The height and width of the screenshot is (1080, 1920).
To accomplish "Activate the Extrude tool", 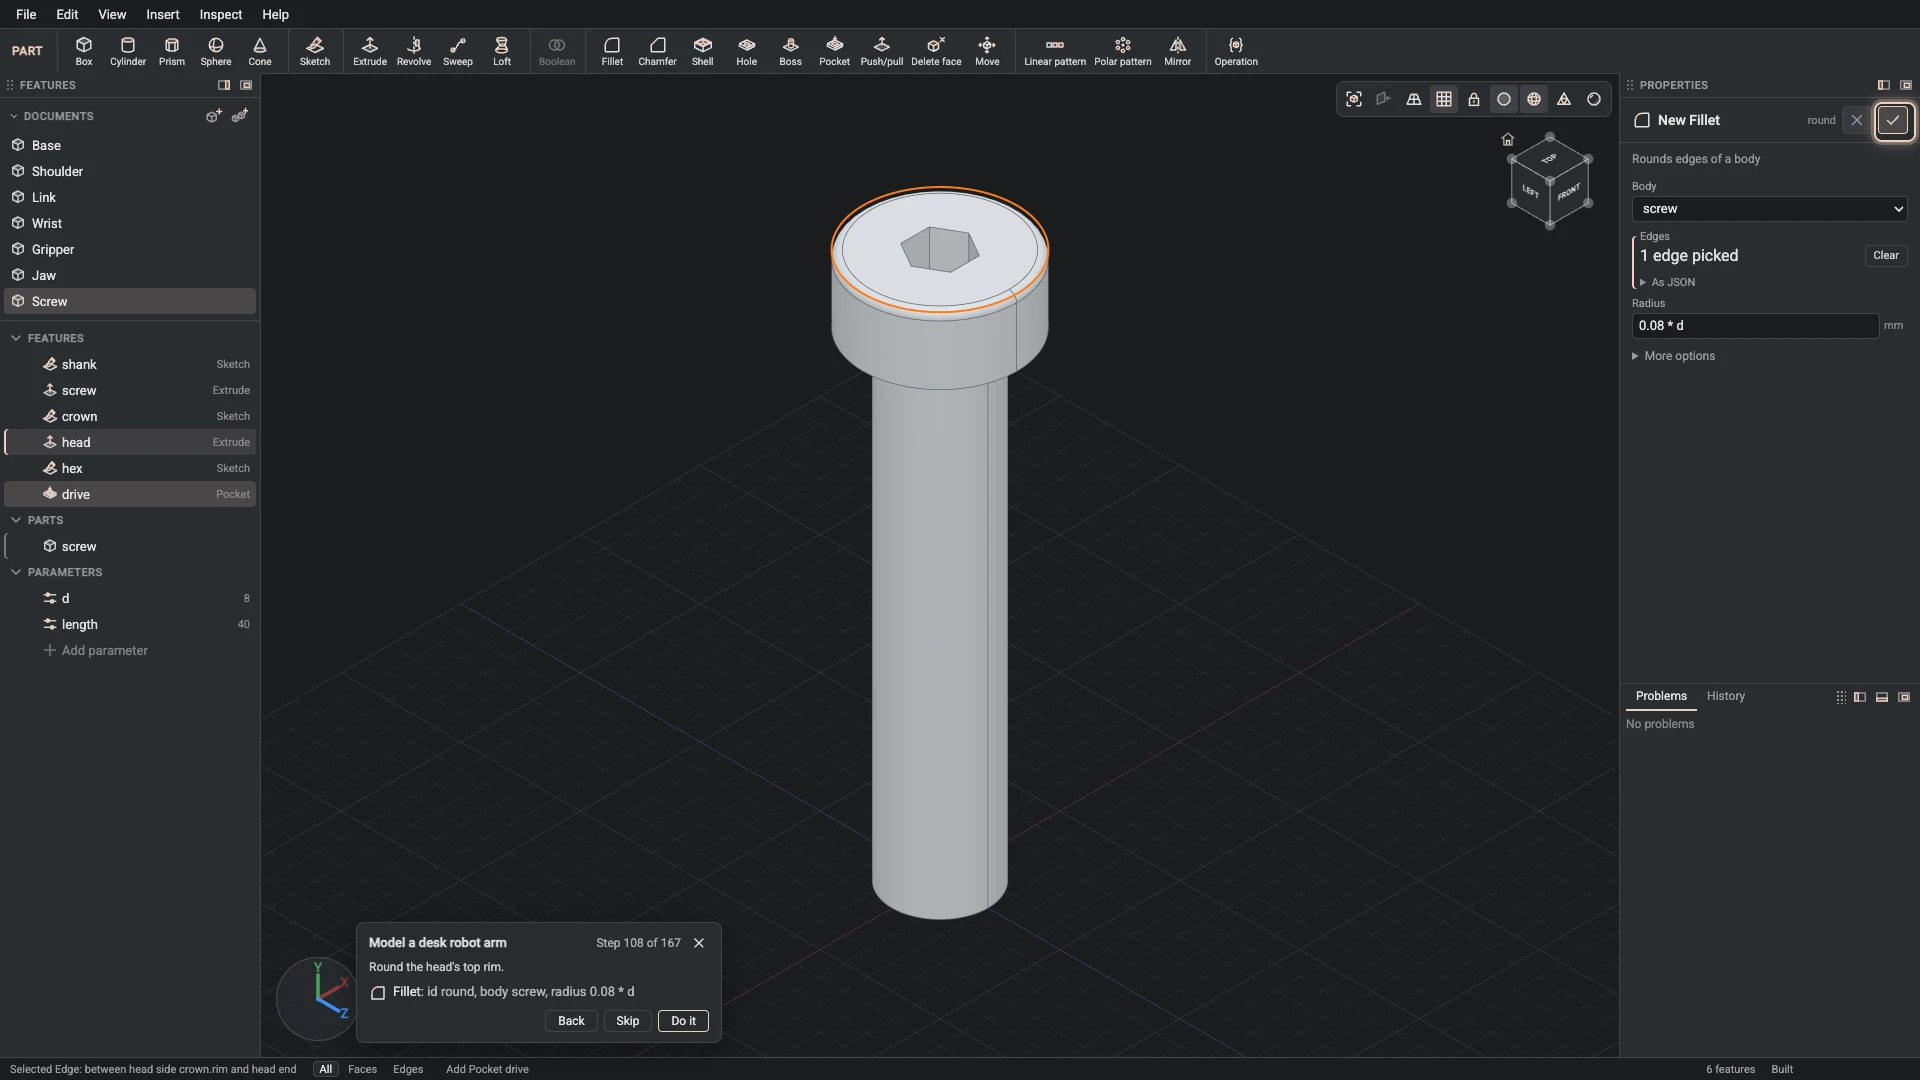I will [x=370, y=51].
